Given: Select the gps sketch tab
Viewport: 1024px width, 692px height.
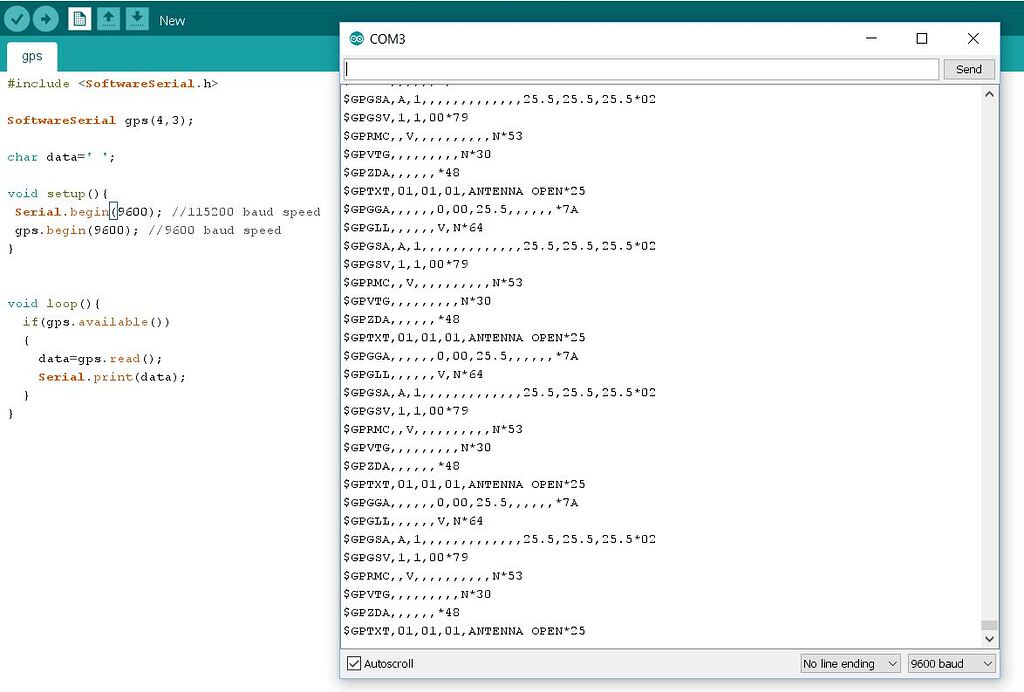Looking at the screenshot, I should [31, 56].
